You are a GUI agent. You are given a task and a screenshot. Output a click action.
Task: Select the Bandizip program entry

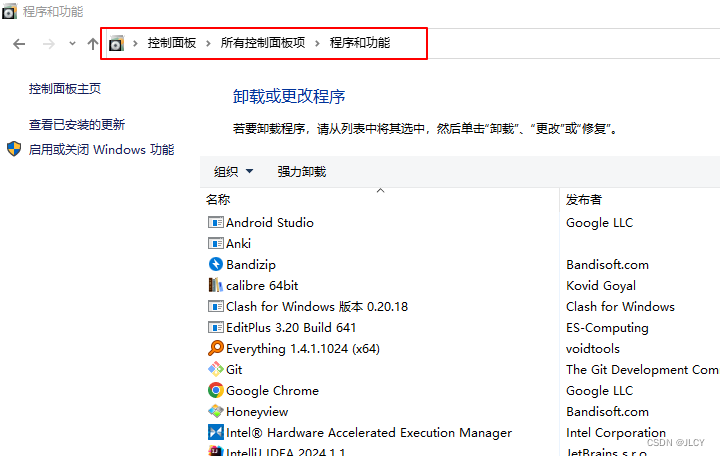[x=251, y=265]
